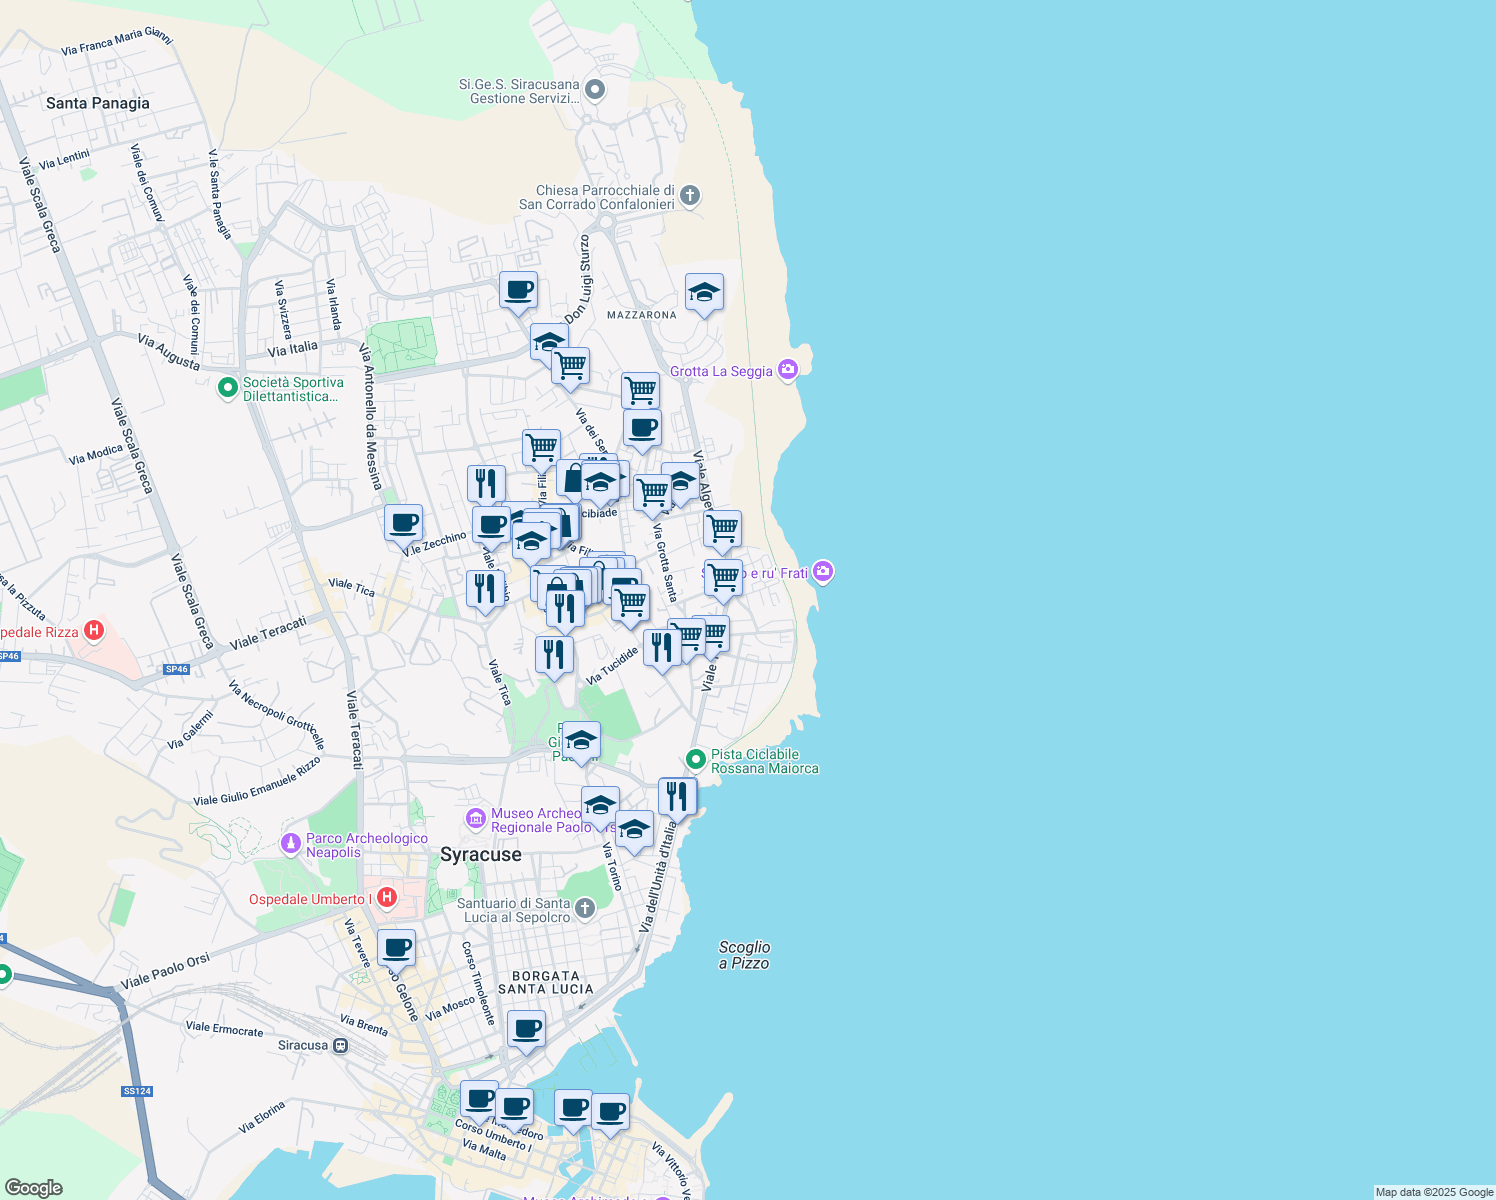Click the SP46 shield beside Viale Teracati label

pyautogui.click(x=177, y=669)
